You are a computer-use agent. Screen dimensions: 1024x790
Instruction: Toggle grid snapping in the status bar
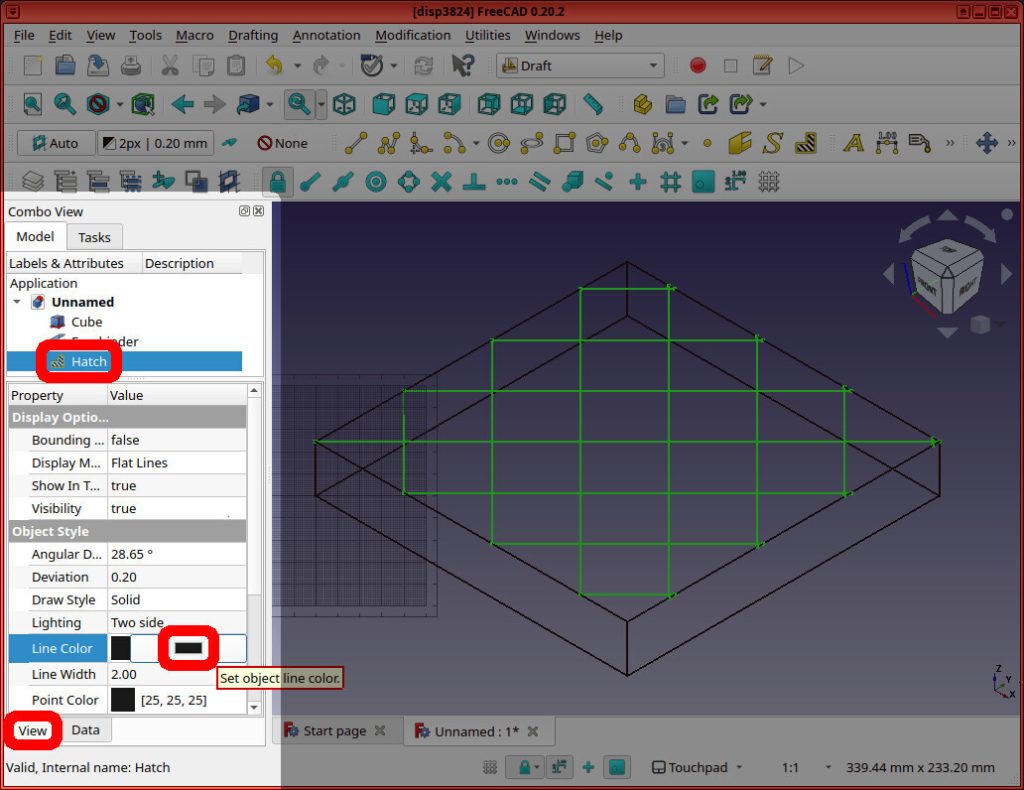tap(489, 767)
